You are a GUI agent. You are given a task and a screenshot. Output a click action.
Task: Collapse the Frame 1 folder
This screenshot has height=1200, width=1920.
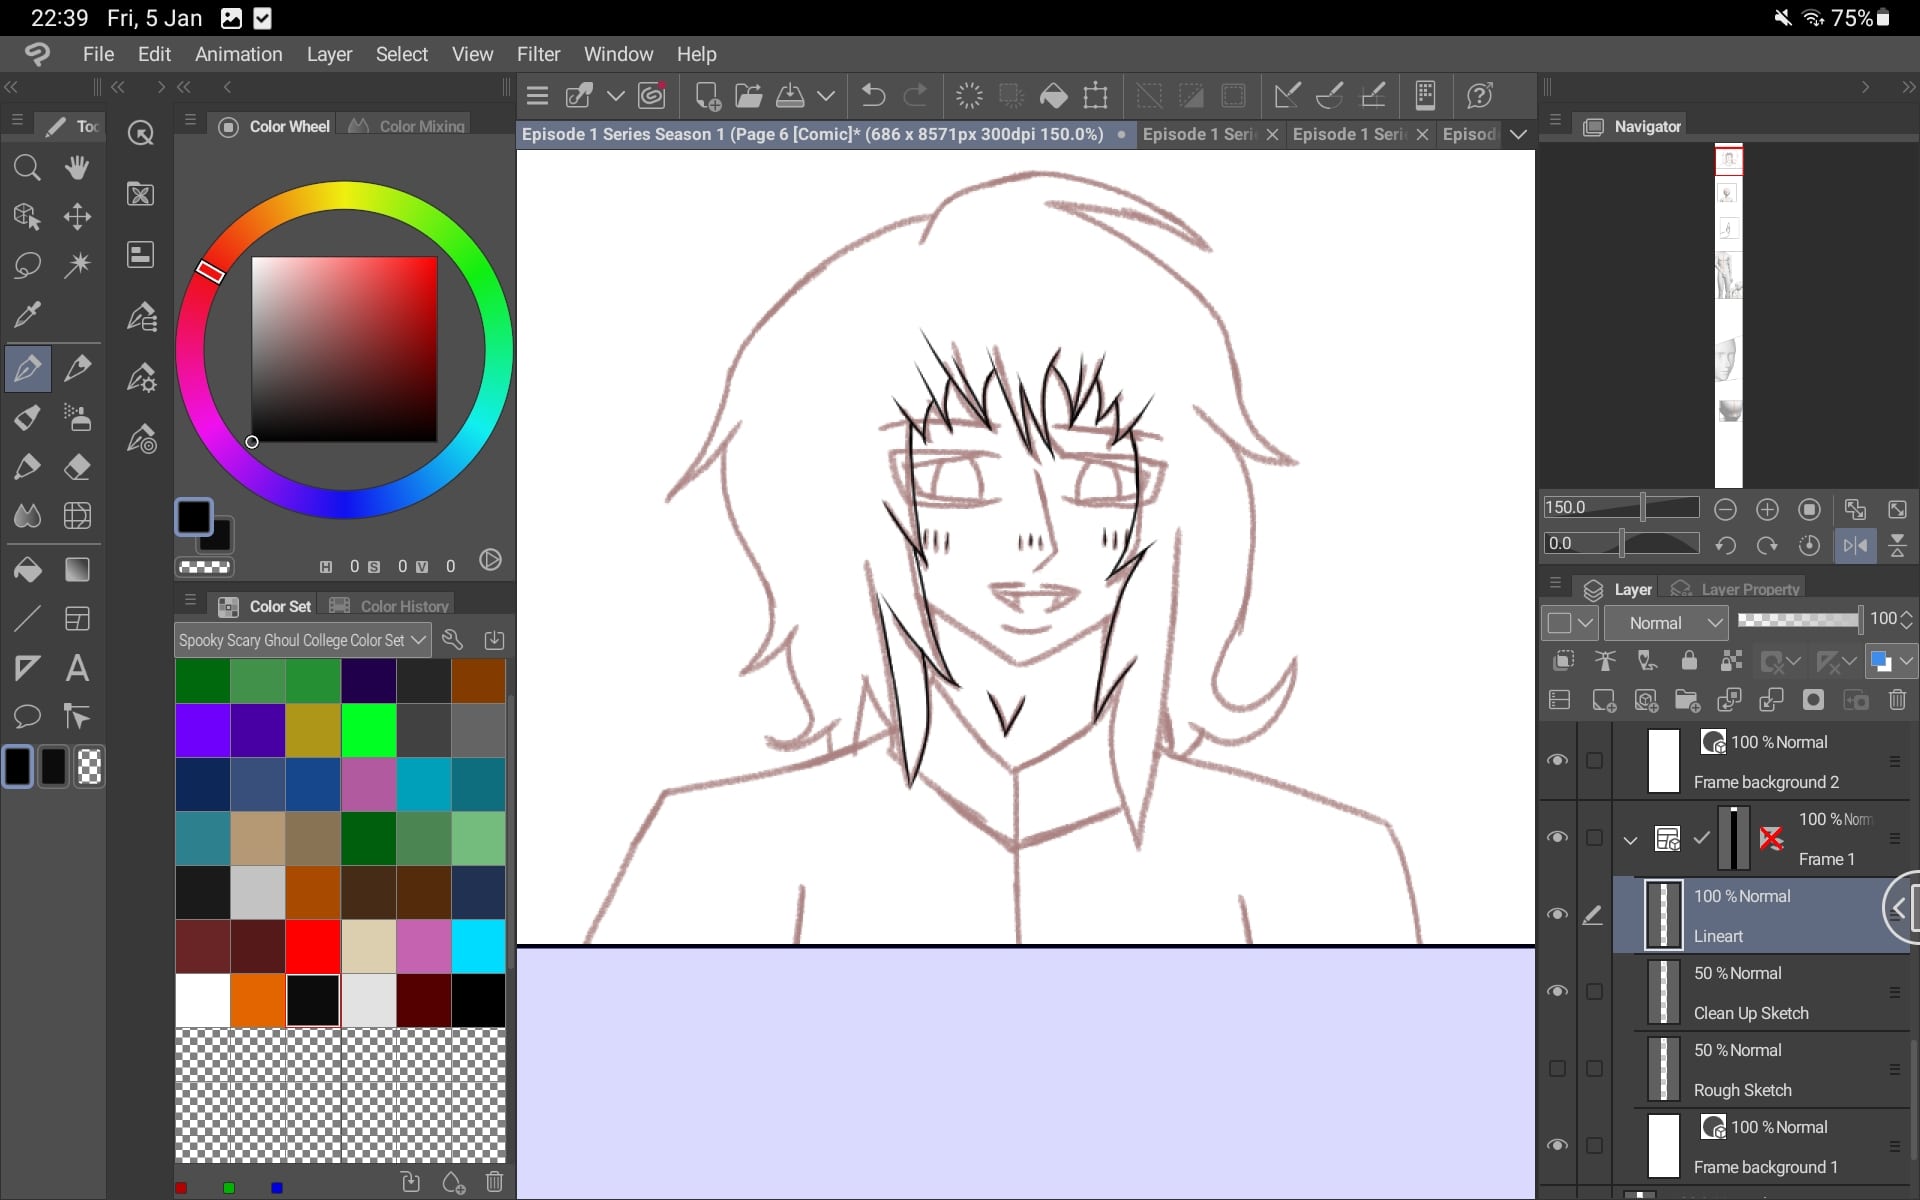tap(1630, 839)
